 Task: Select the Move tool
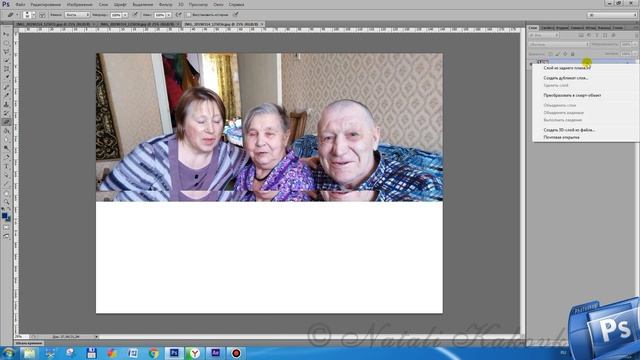(6, 35)
